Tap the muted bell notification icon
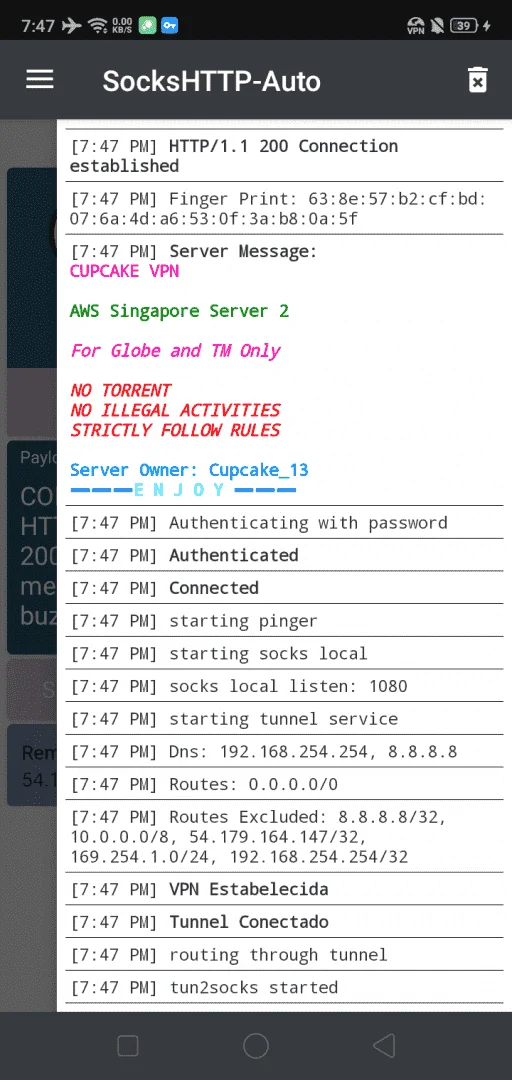 point(437,26)
